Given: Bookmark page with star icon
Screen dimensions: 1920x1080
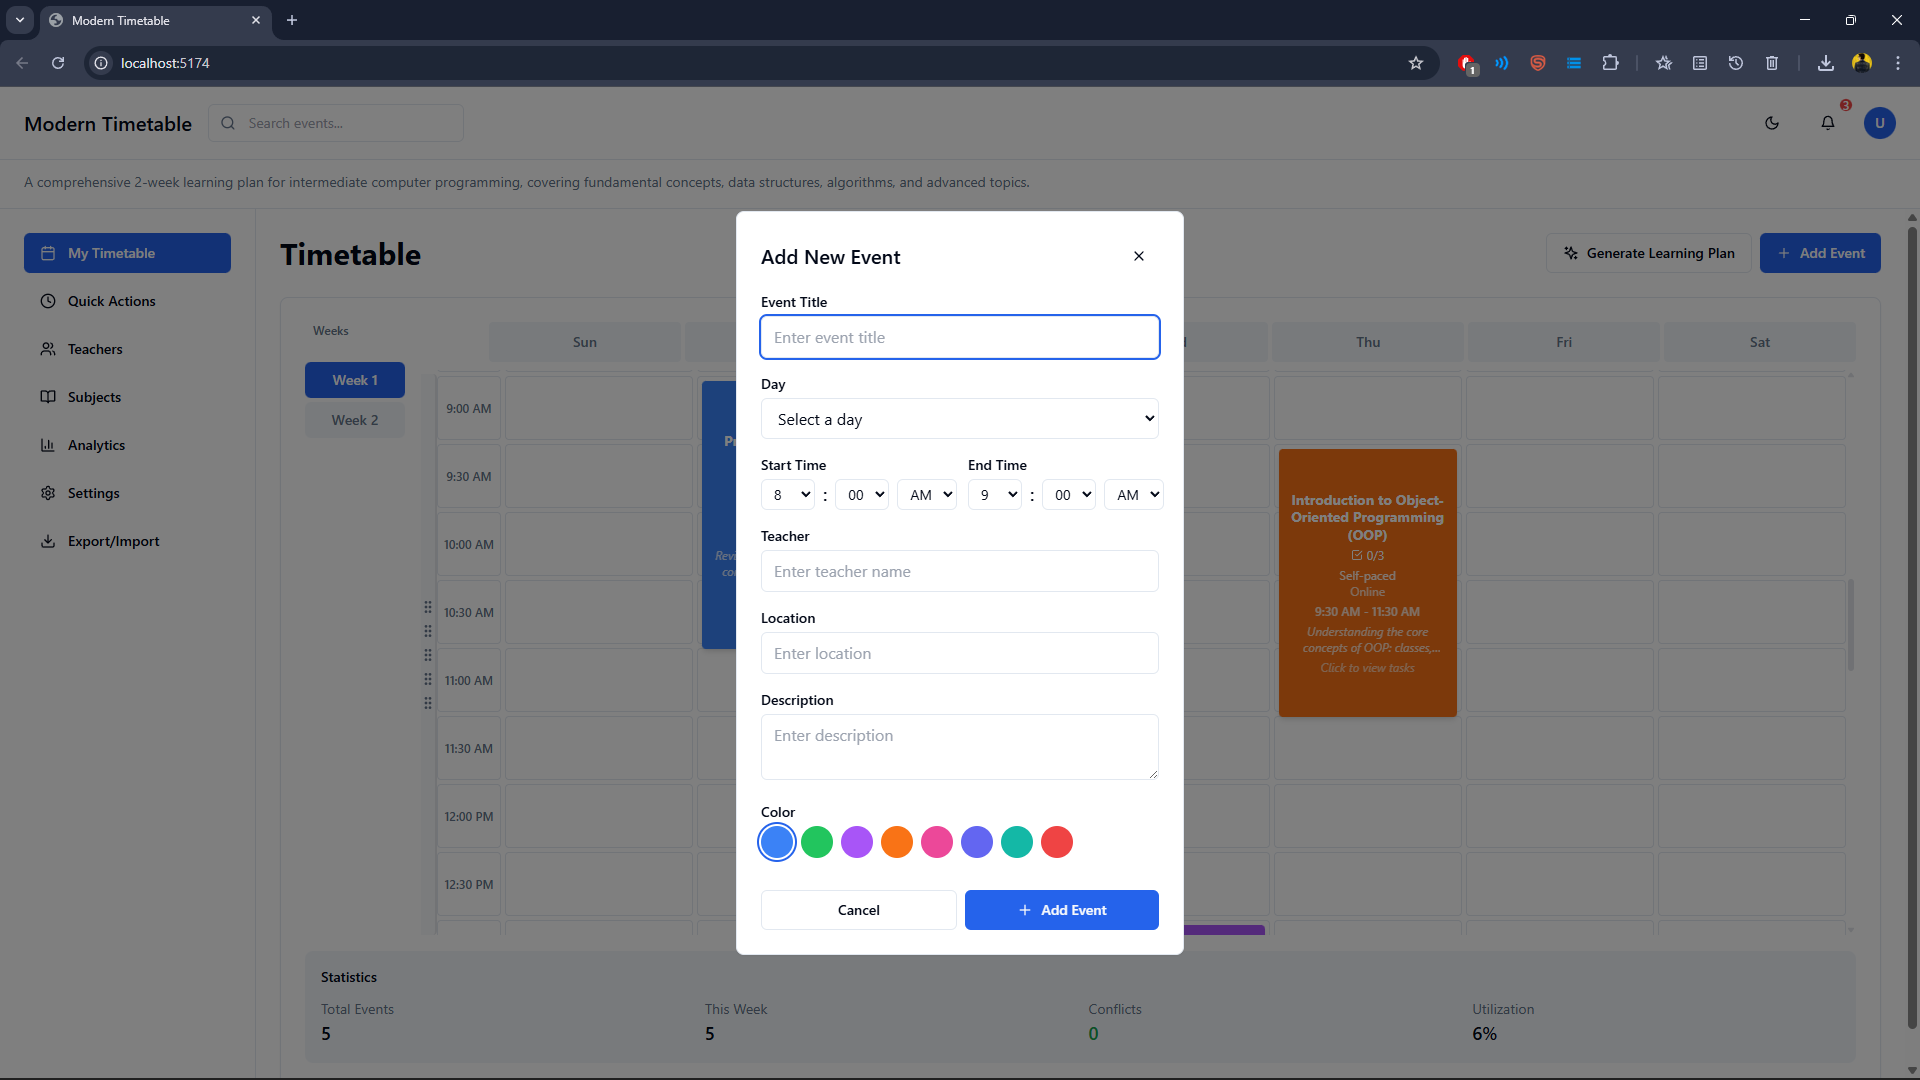Looking at the screenshot, I should (x=1415, y=63).
